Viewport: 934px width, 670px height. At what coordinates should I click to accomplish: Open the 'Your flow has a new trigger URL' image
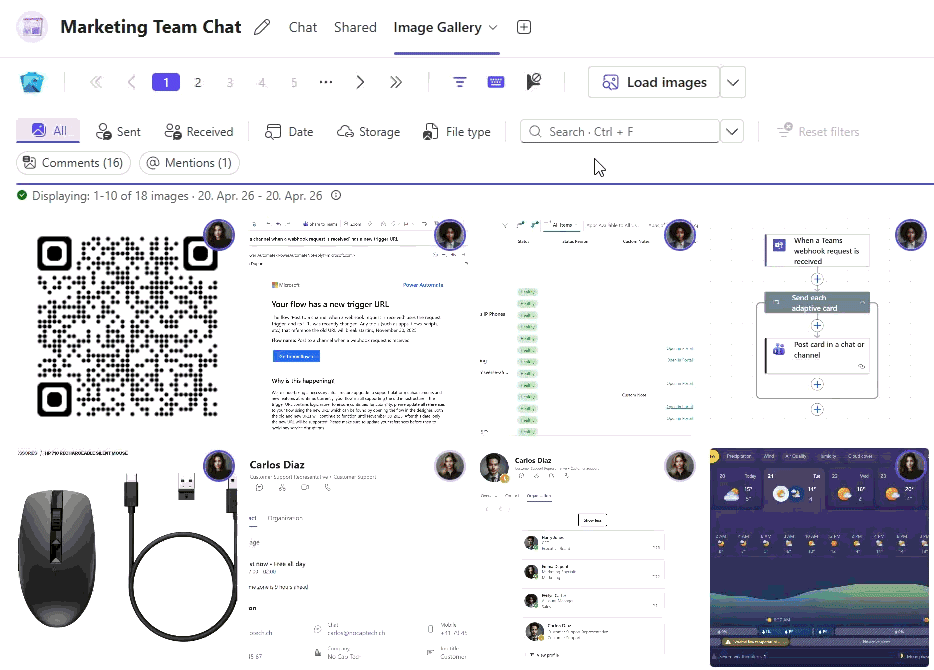357,326
